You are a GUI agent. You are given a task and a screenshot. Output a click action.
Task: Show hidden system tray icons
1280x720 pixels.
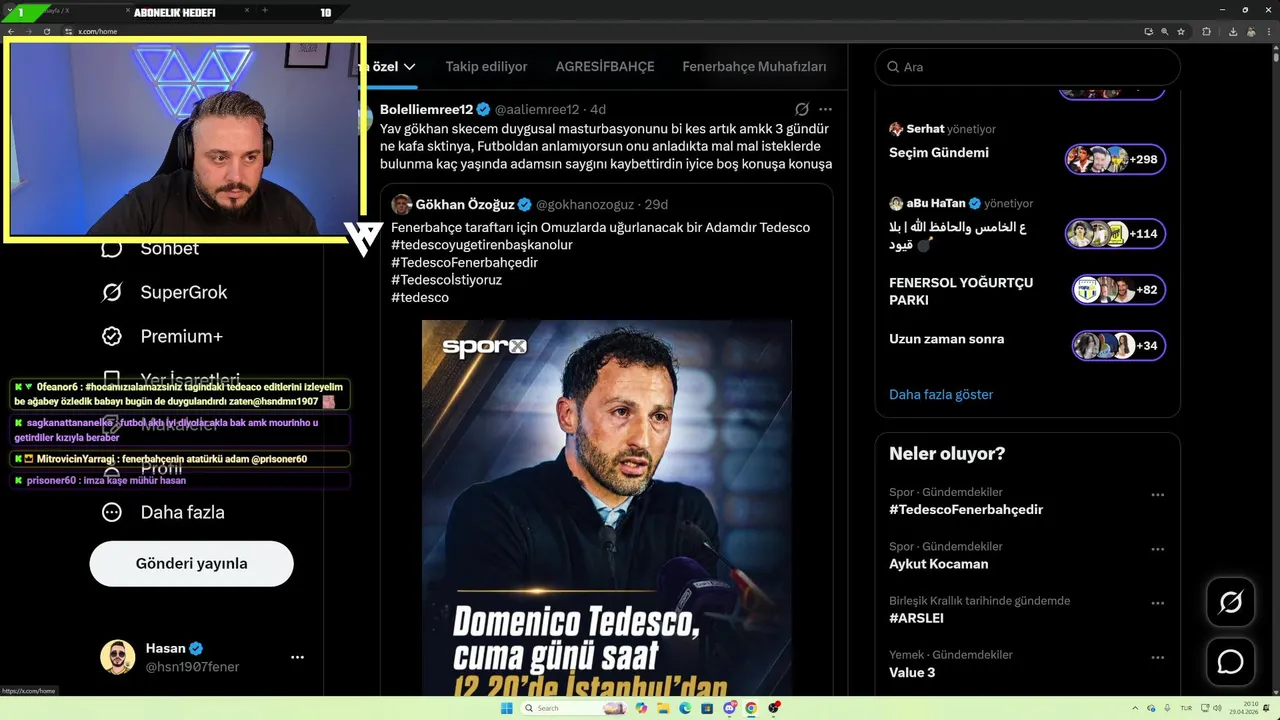pyautogui.click(x=1137, y=708)
